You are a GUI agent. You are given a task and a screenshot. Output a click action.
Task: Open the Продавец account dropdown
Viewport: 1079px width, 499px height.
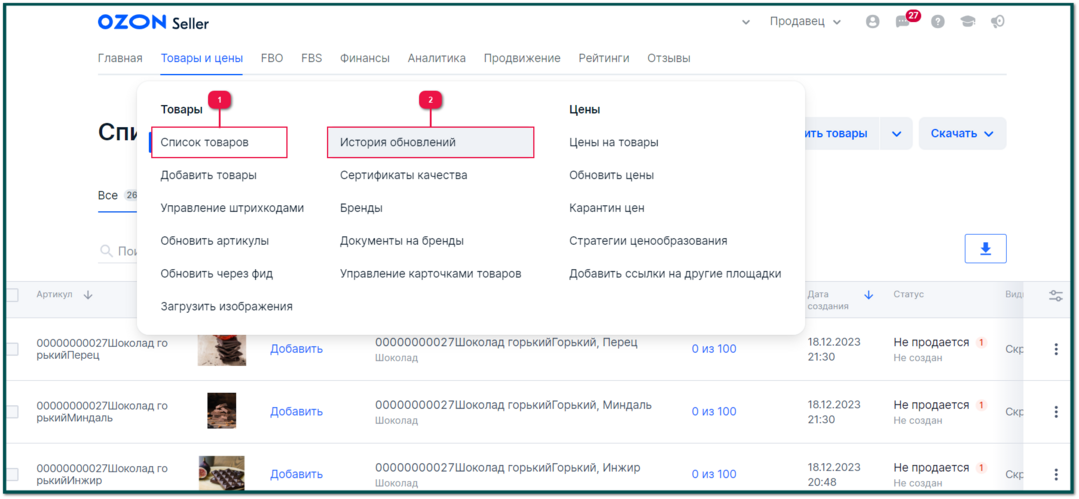tap(805, 22)
